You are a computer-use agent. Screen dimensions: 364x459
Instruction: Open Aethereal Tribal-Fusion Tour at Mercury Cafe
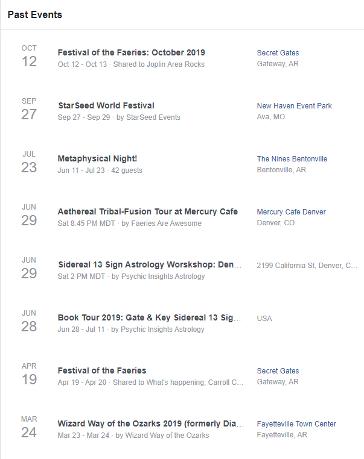click(x=148, y=211)
